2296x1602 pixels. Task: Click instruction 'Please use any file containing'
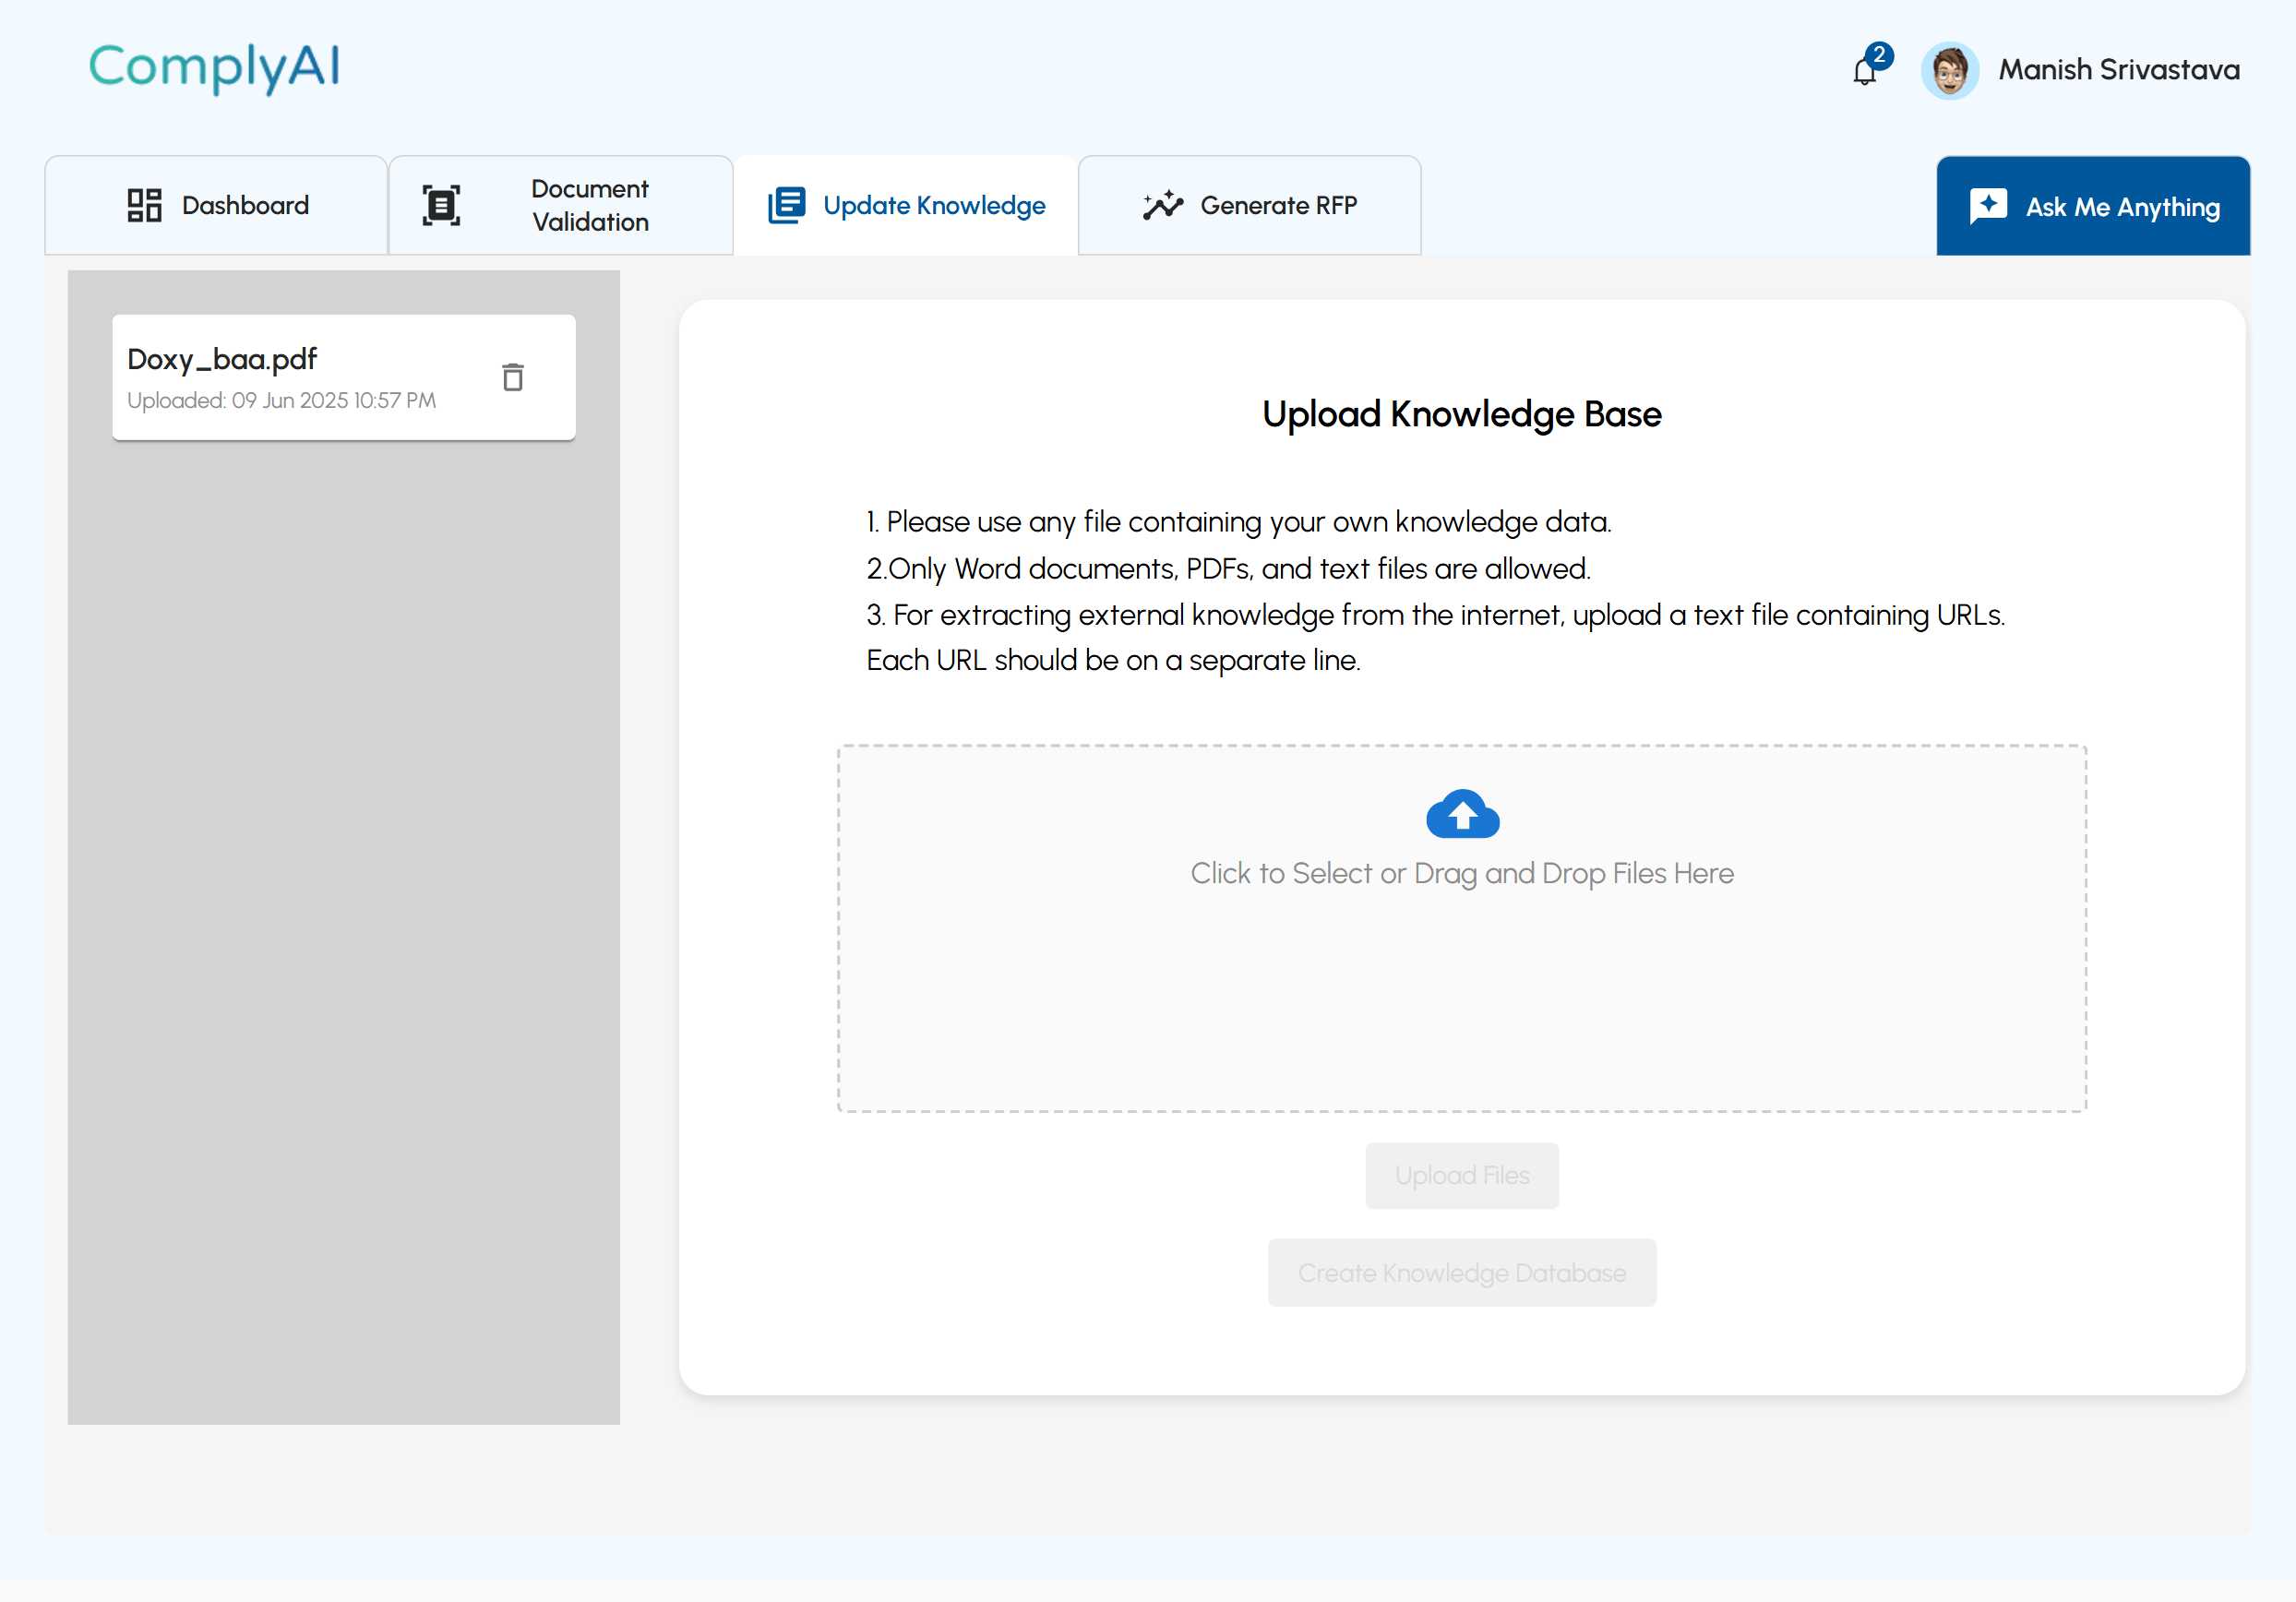[1239, 522]
